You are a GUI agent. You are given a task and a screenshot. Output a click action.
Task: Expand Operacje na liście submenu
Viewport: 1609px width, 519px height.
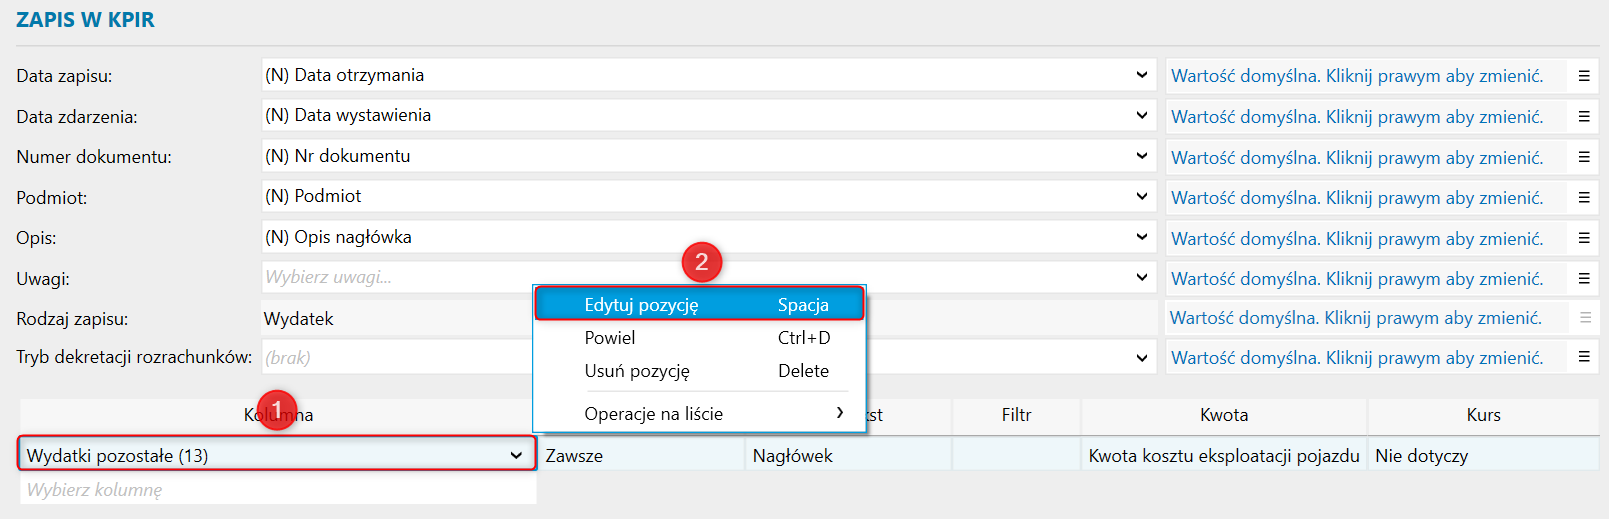[x=699, y=414]
